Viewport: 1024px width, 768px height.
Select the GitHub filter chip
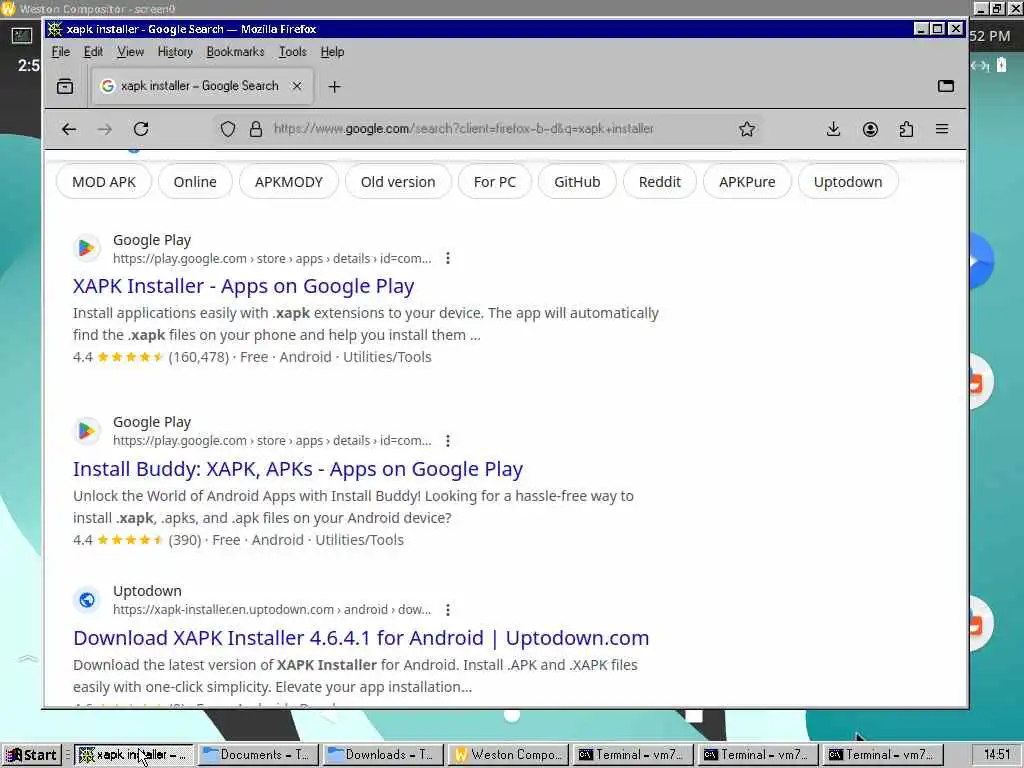click(577, 182)
